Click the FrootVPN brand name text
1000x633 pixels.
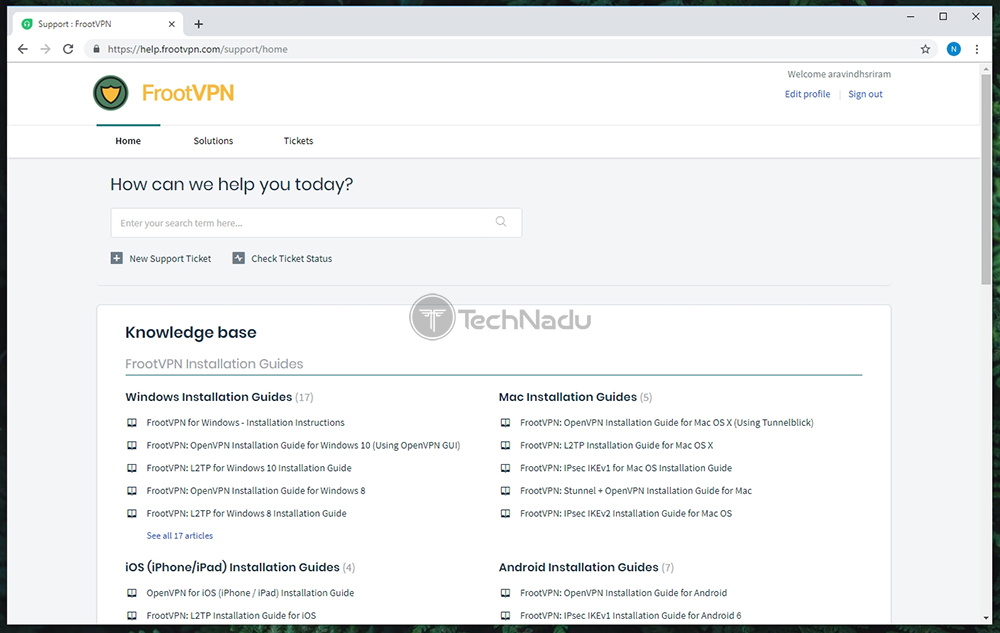pyautogui.click(x=188, y=93)
